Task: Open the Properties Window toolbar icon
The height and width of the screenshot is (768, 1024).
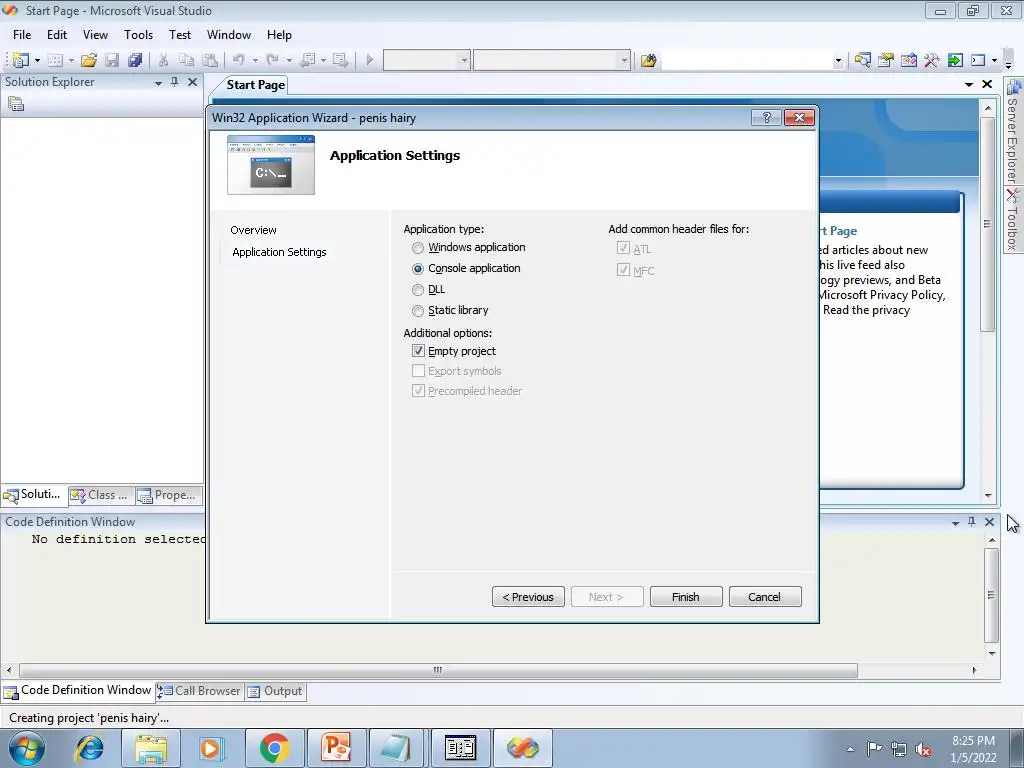Action: click(886, 60)
